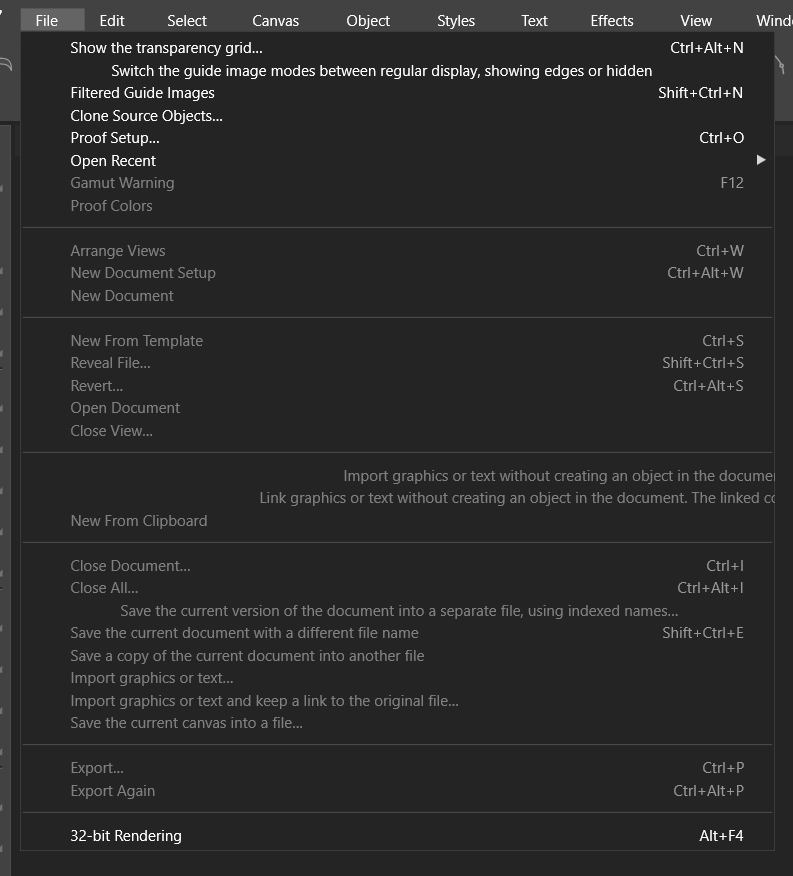Open the Canvas menu
Screen dimensions: 793x876
click(x=275, y=20)
